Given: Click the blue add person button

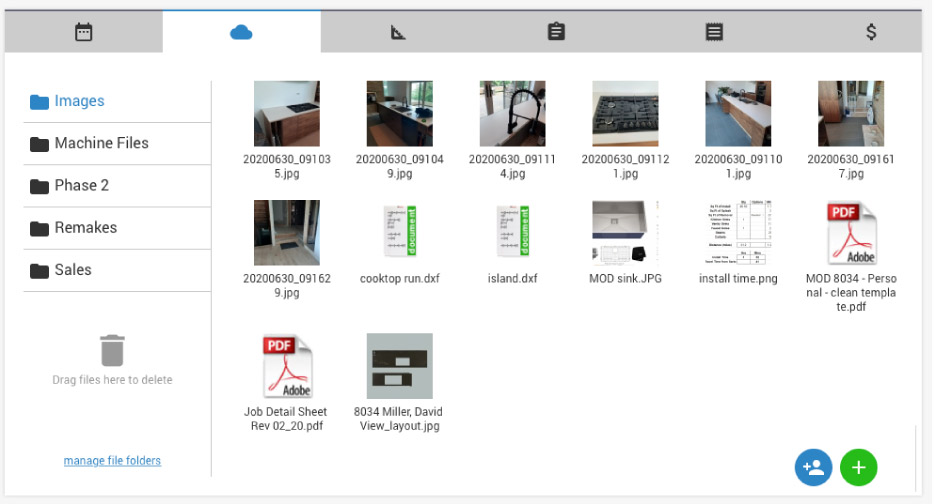Looking at the screenshot, I should pos(813,468).
